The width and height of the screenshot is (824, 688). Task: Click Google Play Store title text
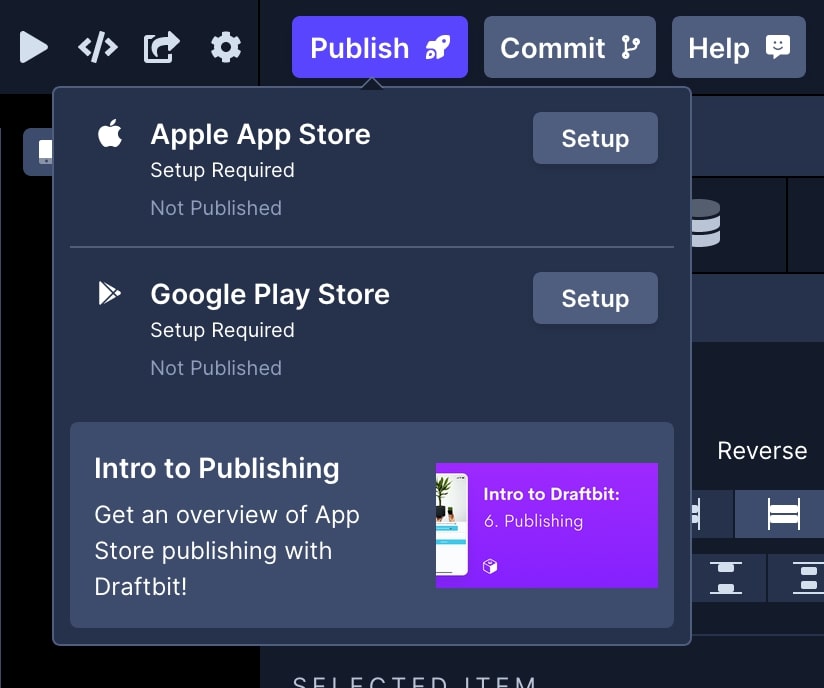(x=270, y=294)
